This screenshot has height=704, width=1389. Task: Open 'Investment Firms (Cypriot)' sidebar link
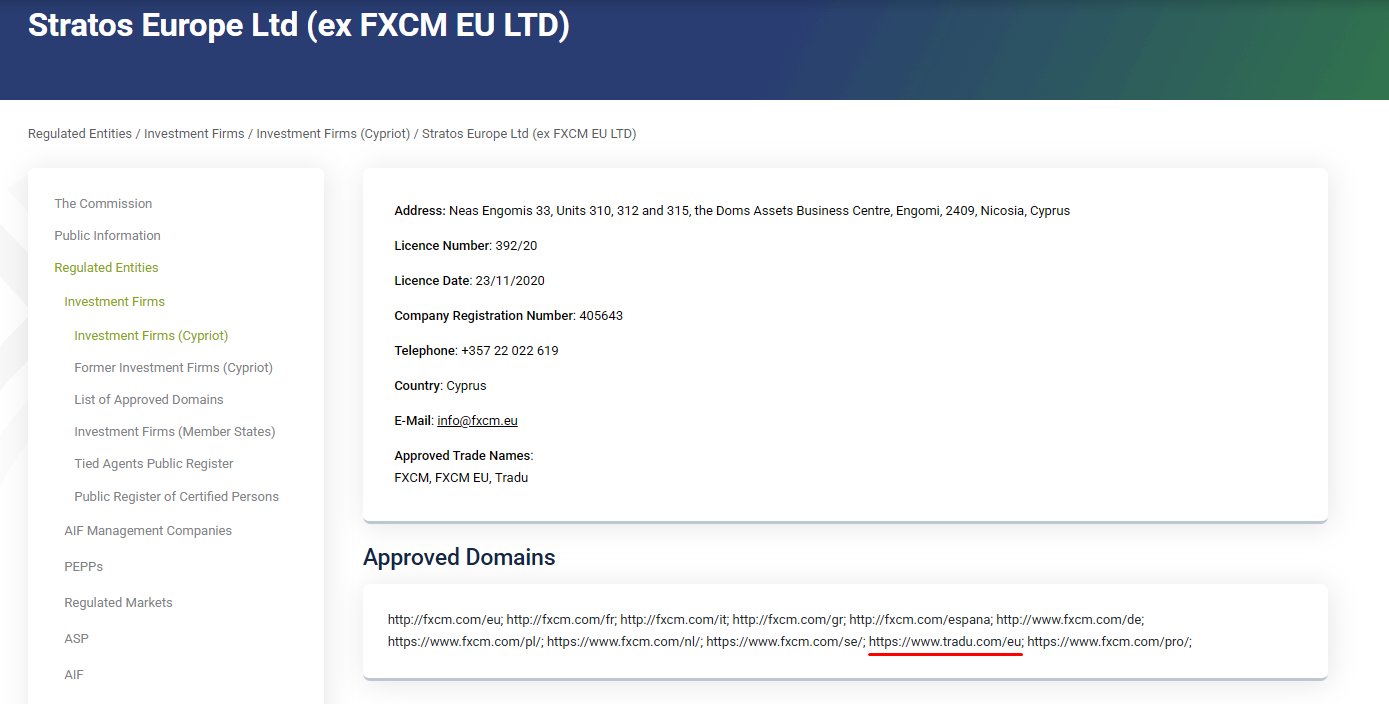[x=151, y=336]
